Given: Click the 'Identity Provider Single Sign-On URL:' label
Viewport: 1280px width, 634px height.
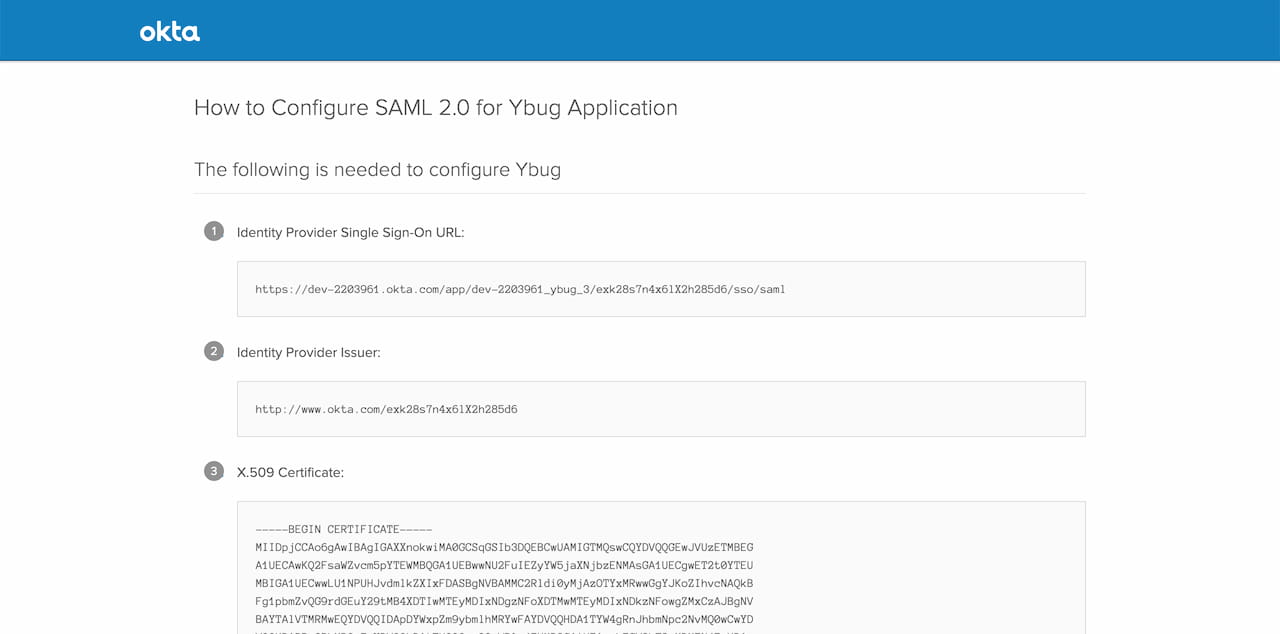Looking at the screenshot, I should pos(350,233).
